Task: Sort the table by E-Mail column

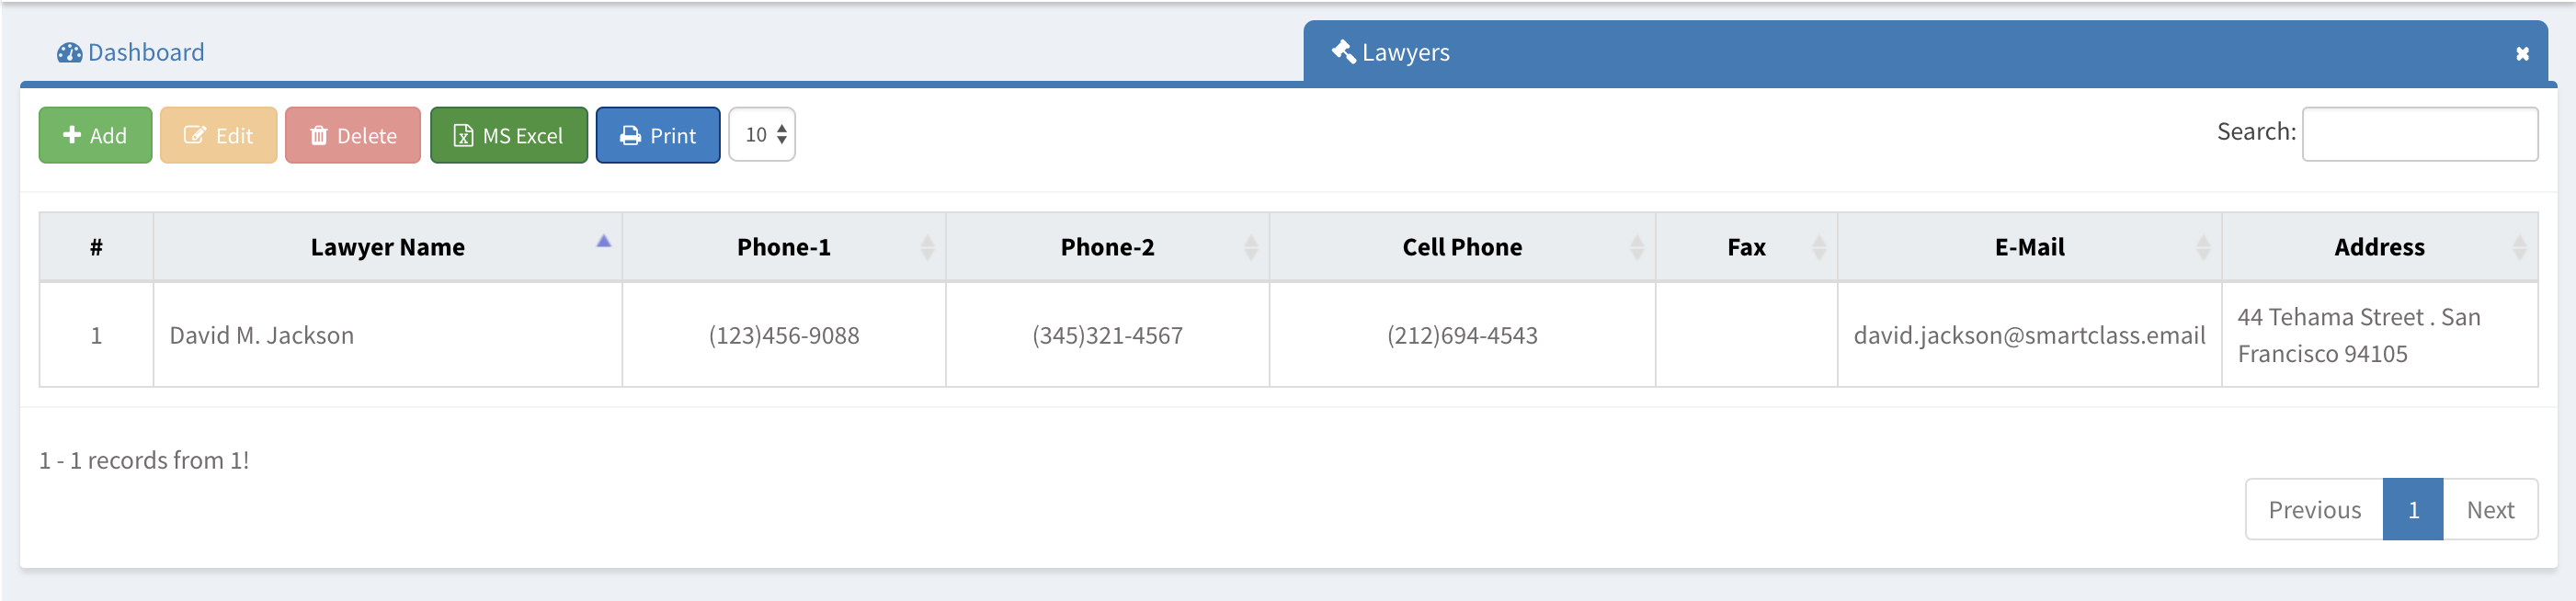Action: tap(2029, 247)
